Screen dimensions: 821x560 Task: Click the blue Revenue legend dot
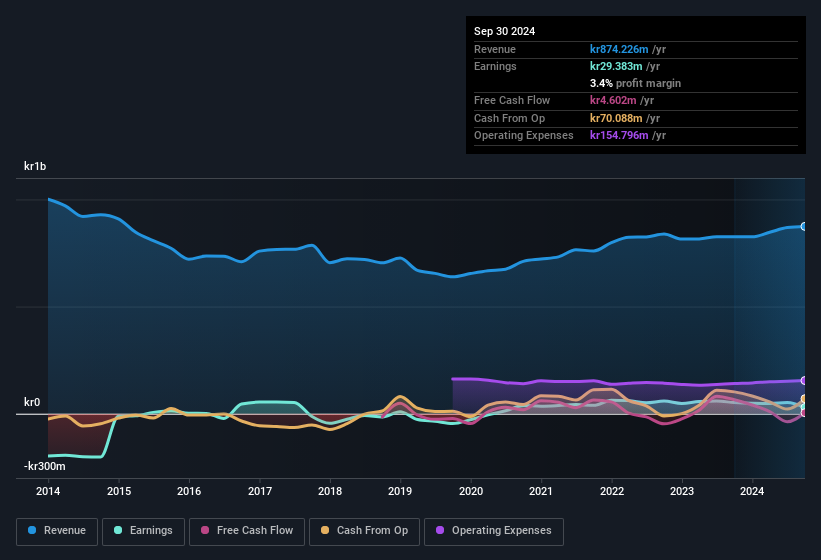(x=32, y=530)
